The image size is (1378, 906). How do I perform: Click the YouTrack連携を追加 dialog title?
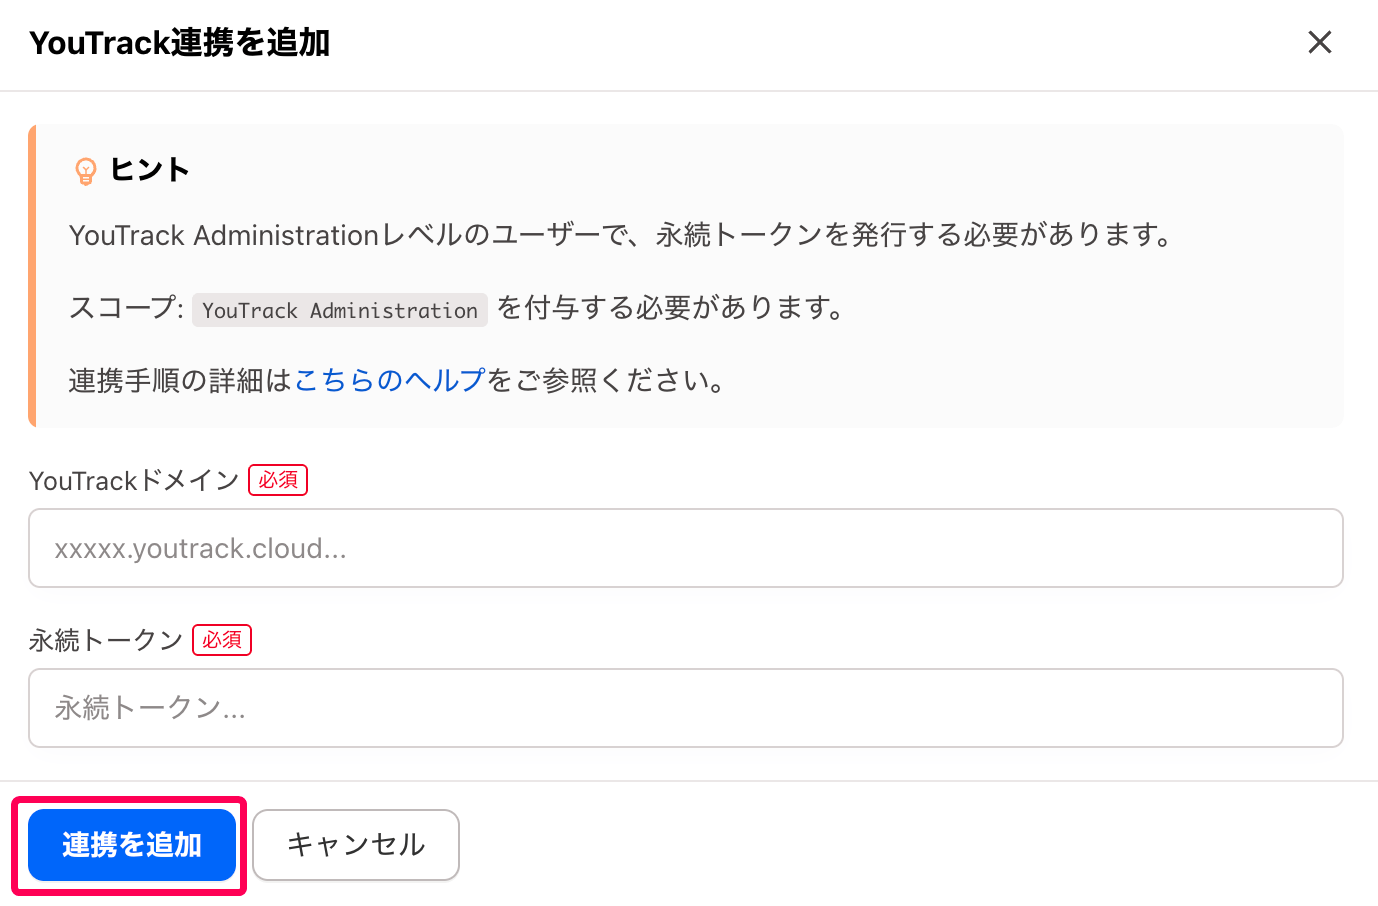pyautogui.click(x=180, y=43)
